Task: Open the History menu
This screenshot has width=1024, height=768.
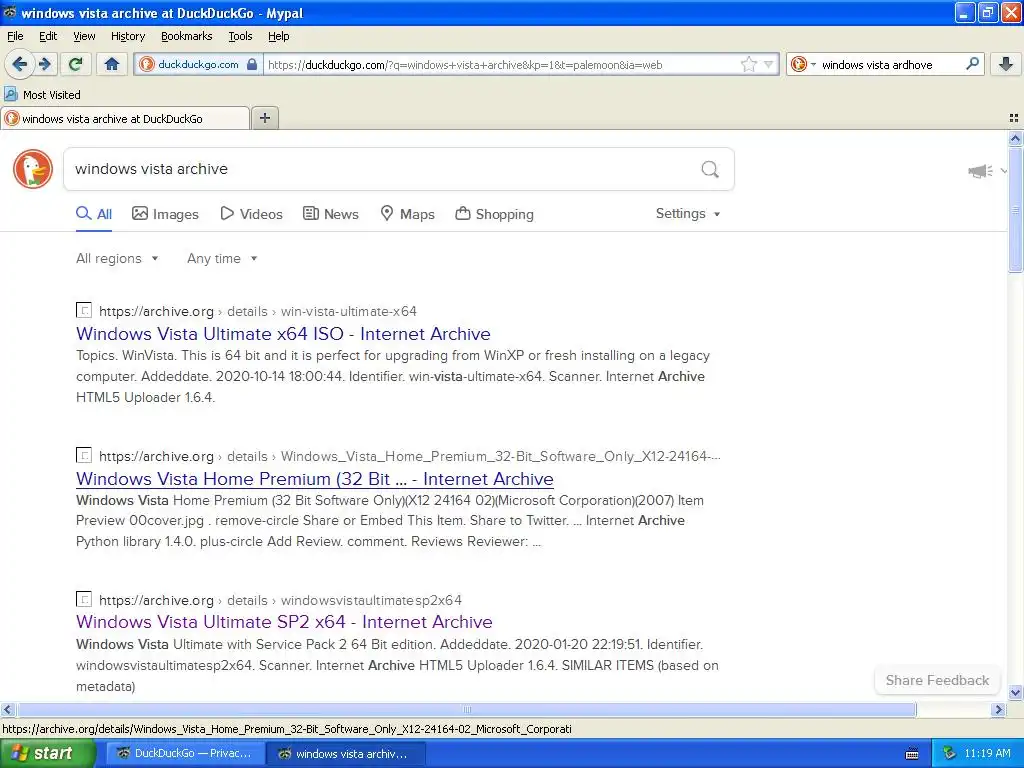Action: tap(127, 36)
